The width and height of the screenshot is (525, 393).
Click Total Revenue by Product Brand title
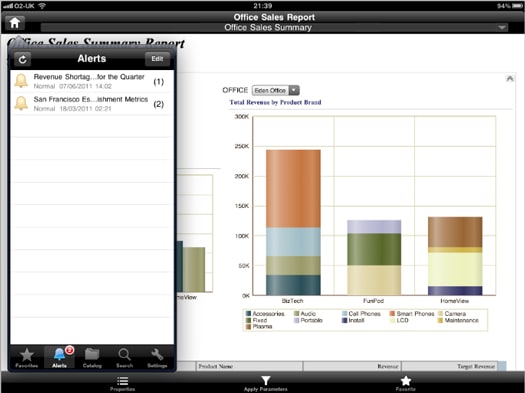[275, 102]
